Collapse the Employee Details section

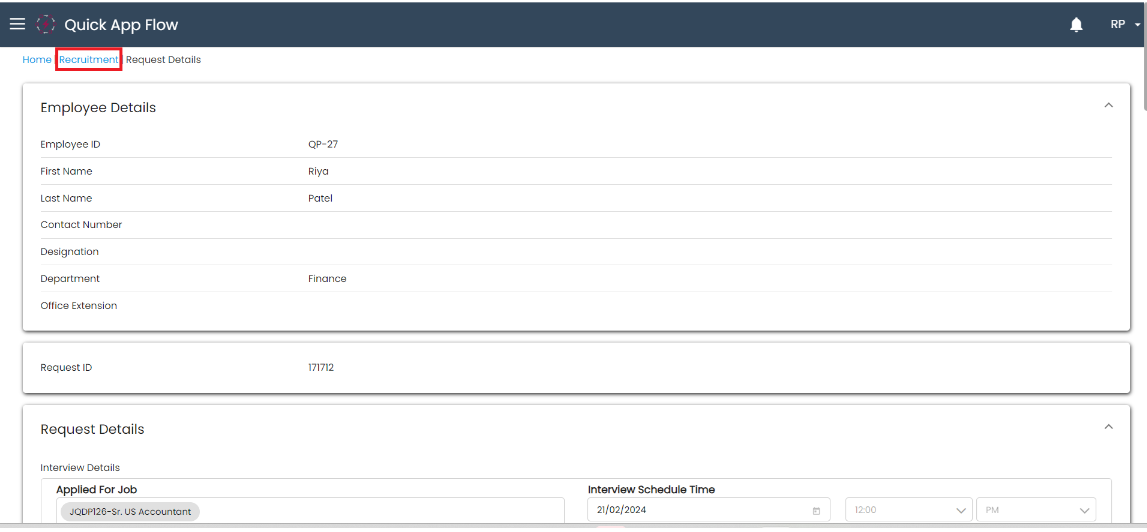tap(1108, 105)
